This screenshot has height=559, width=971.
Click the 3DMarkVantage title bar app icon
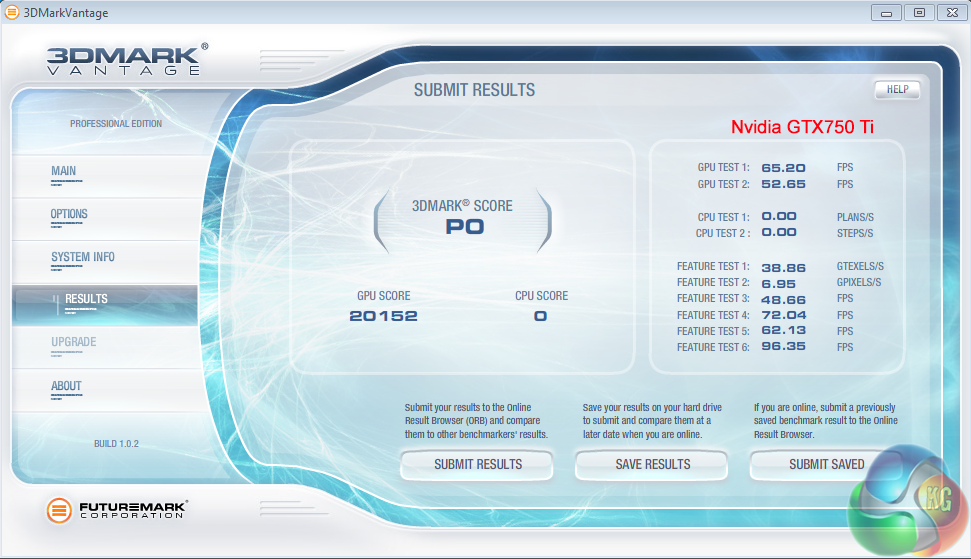pyautogui.click(x=11, y=12)
